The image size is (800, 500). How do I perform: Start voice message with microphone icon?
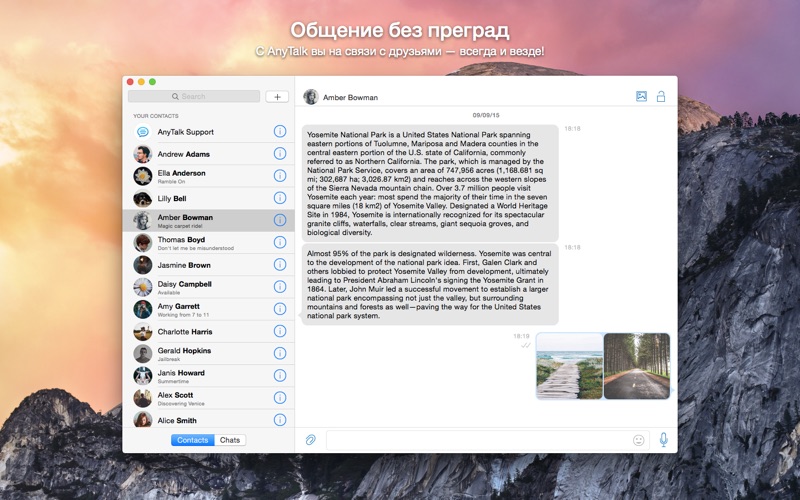(x=663, y=440)
